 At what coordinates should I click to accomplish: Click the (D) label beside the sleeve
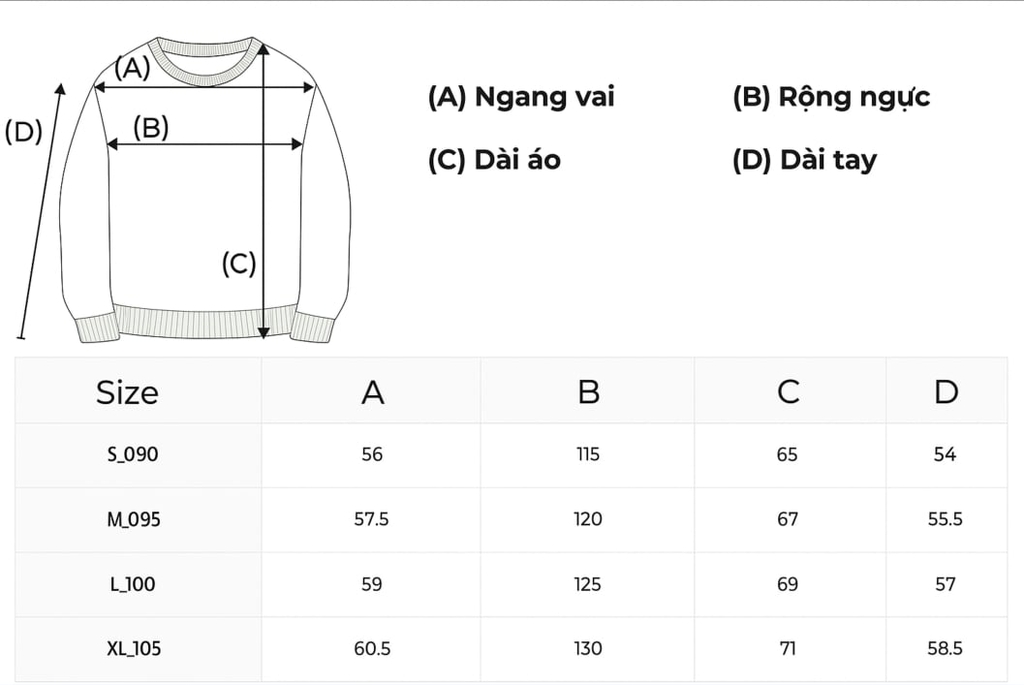23,132
